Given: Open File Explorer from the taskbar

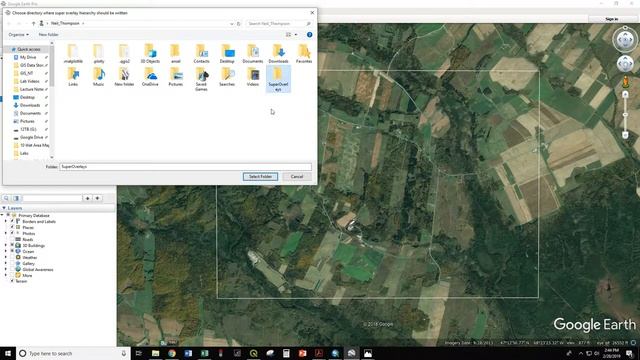Looking at the screenshot, I should (156, 353).
